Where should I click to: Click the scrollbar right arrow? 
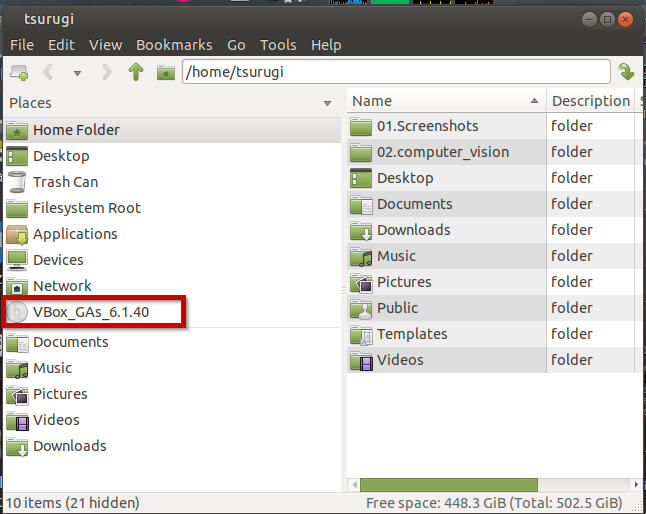coord(636,485)
